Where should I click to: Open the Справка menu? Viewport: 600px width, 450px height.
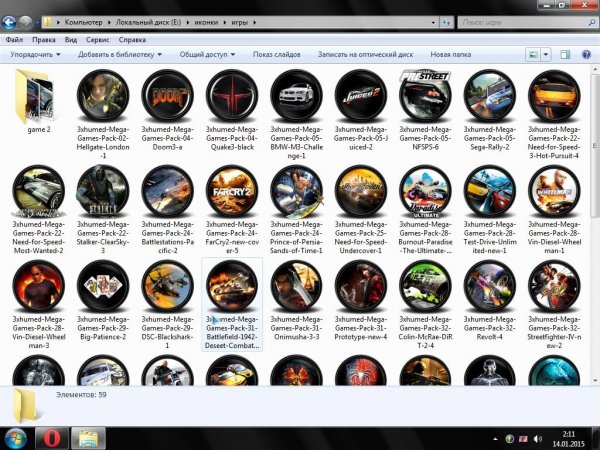pos(132,40)
